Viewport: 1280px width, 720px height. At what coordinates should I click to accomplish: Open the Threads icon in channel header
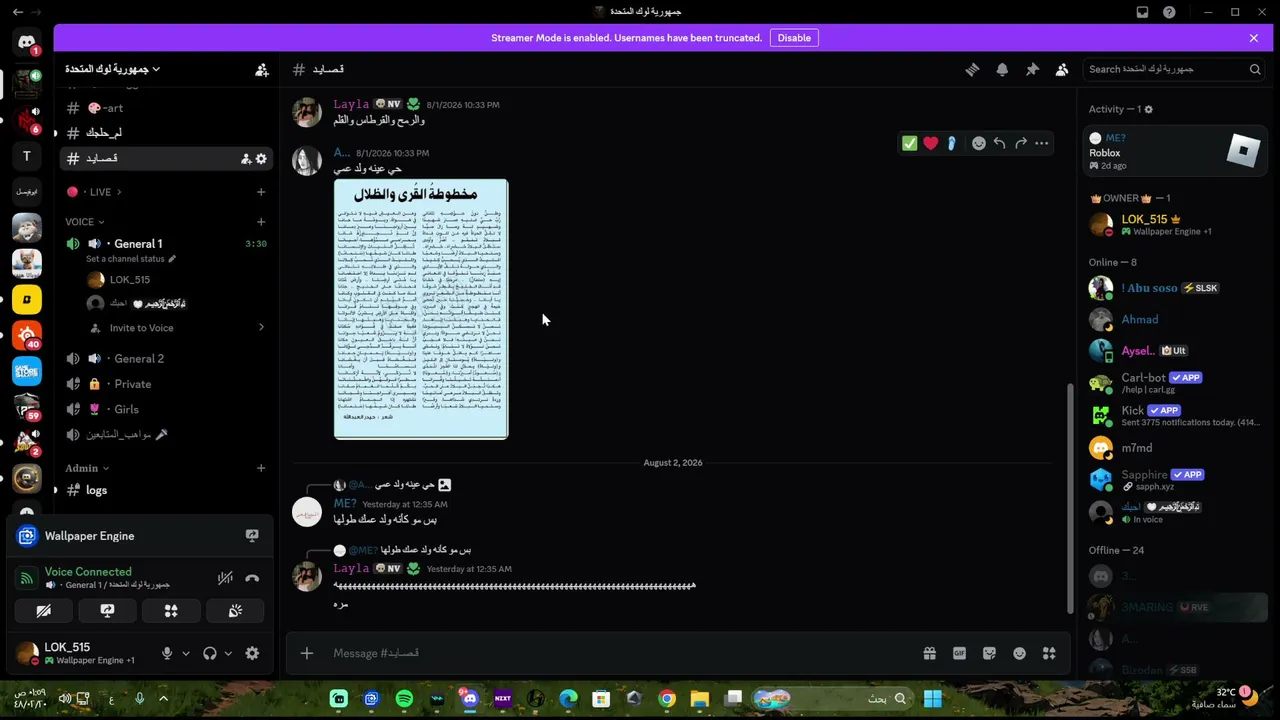[971, 69]
